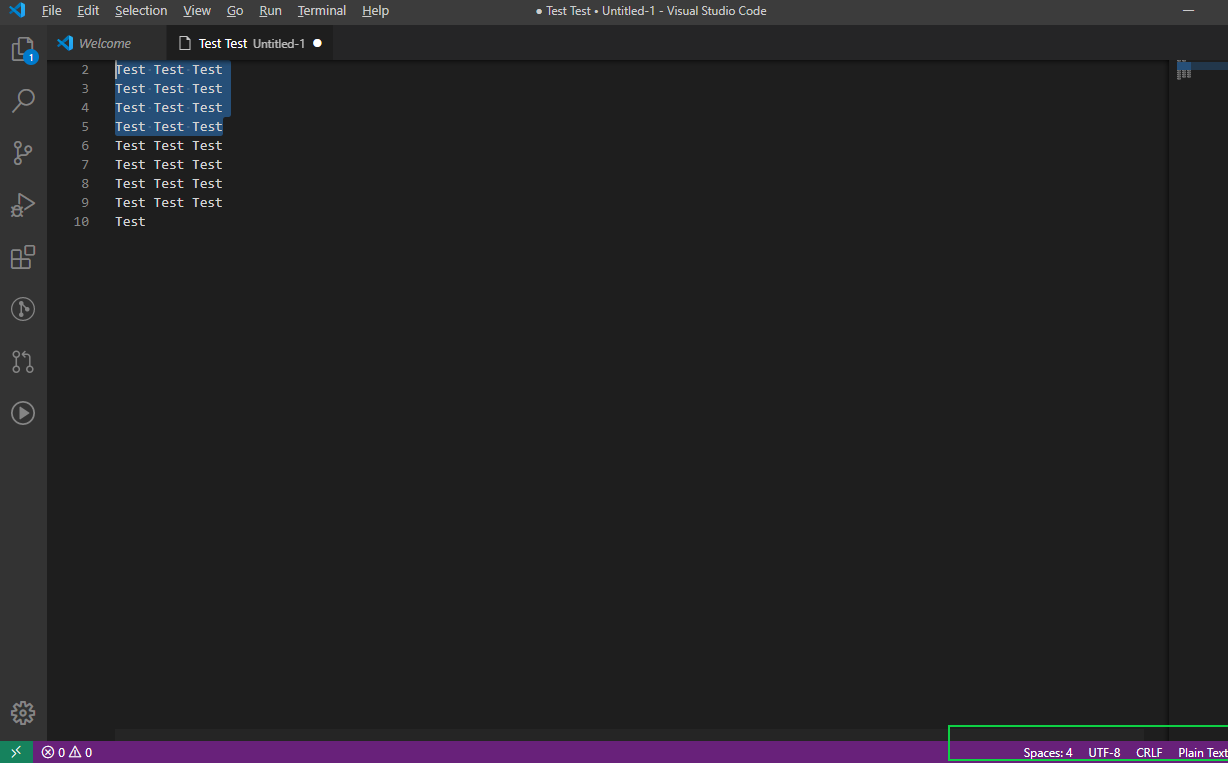Image resolution: width=1228 pixels, height=763 pixels.
Task: Open the Terminal menu
Action: 321,10
